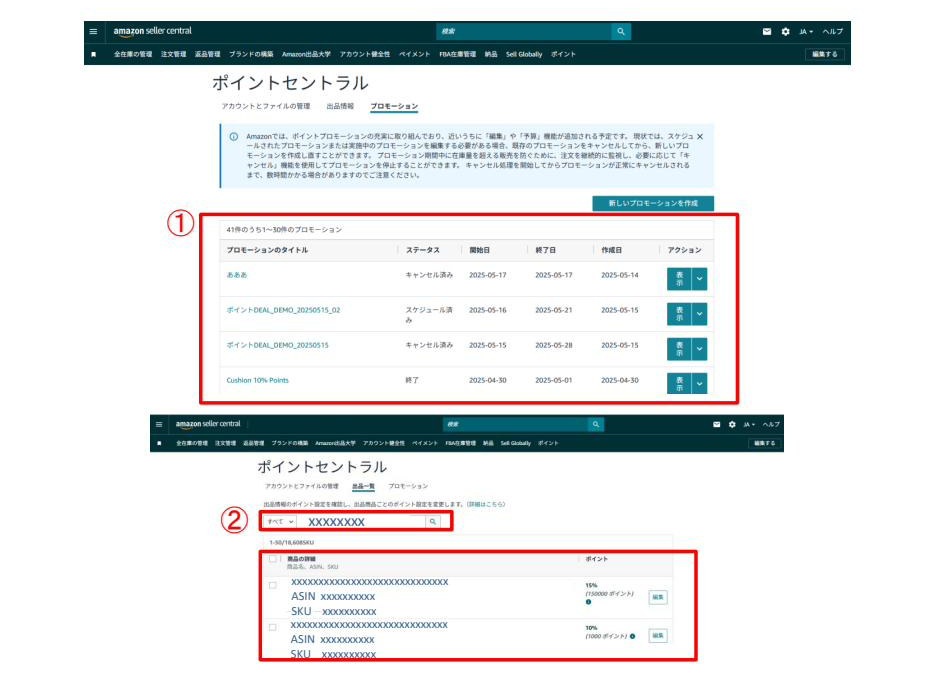Screen dimensions: 952x682
Task: Focus the XXXXXXXX product search field
Action: click(x=361, y=522)
